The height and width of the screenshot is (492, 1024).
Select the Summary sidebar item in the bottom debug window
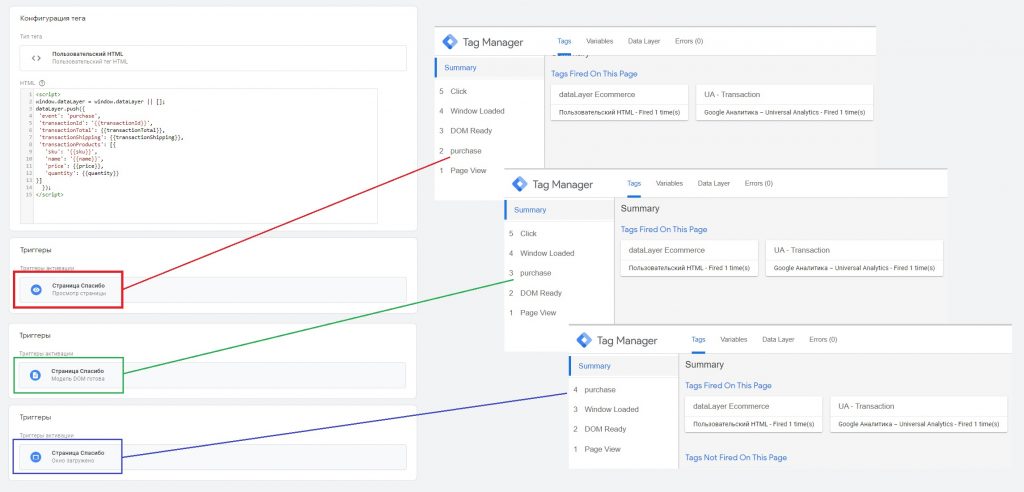click(x=624, y=366)
